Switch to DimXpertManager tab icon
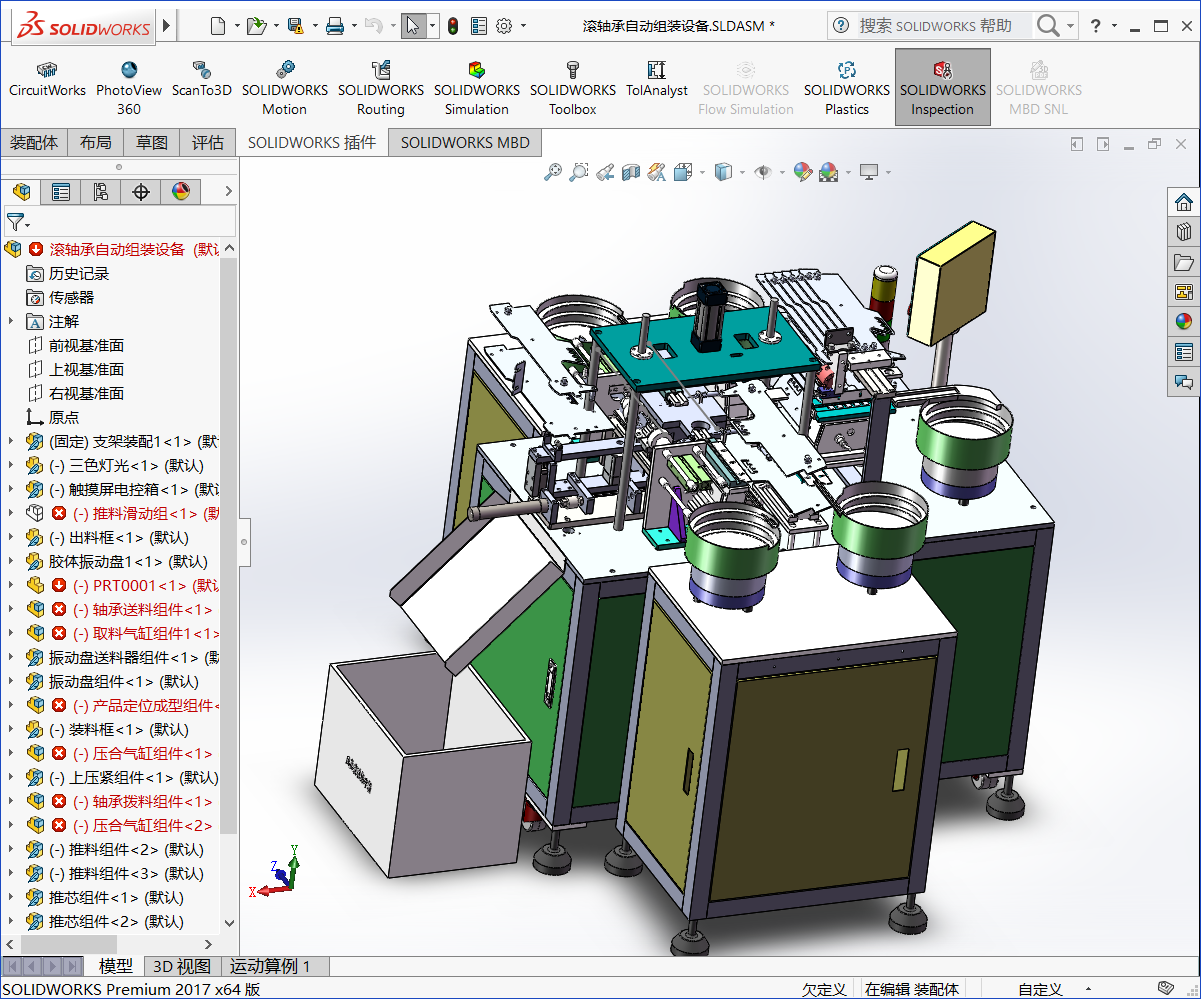This screenshot has height=999, width=1201. coord(141,191)
